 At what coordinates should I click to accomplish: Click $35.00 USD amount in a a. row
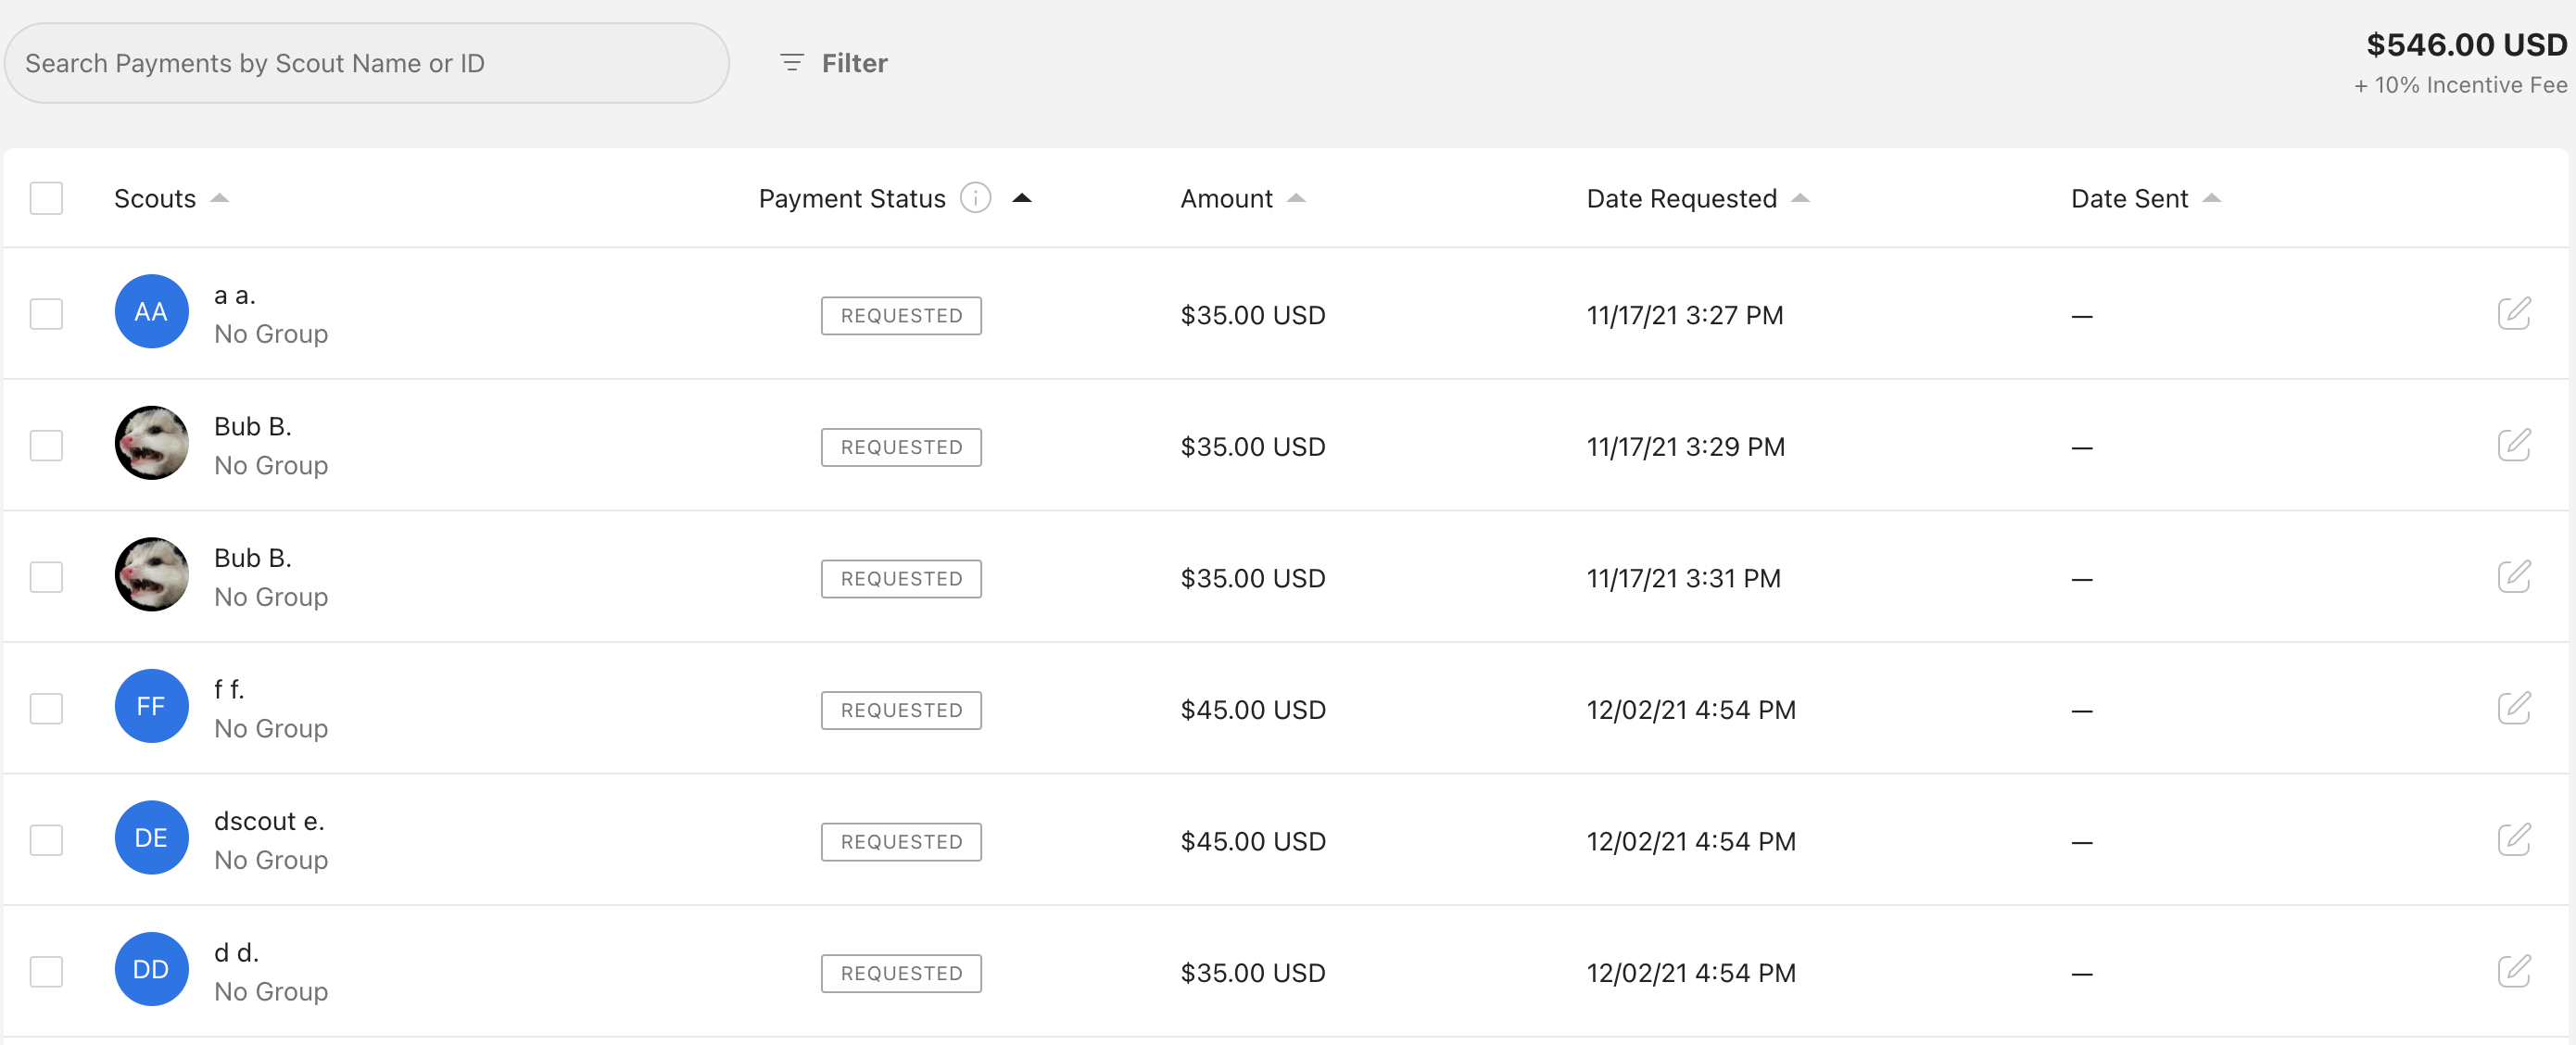click(1253, 315)
